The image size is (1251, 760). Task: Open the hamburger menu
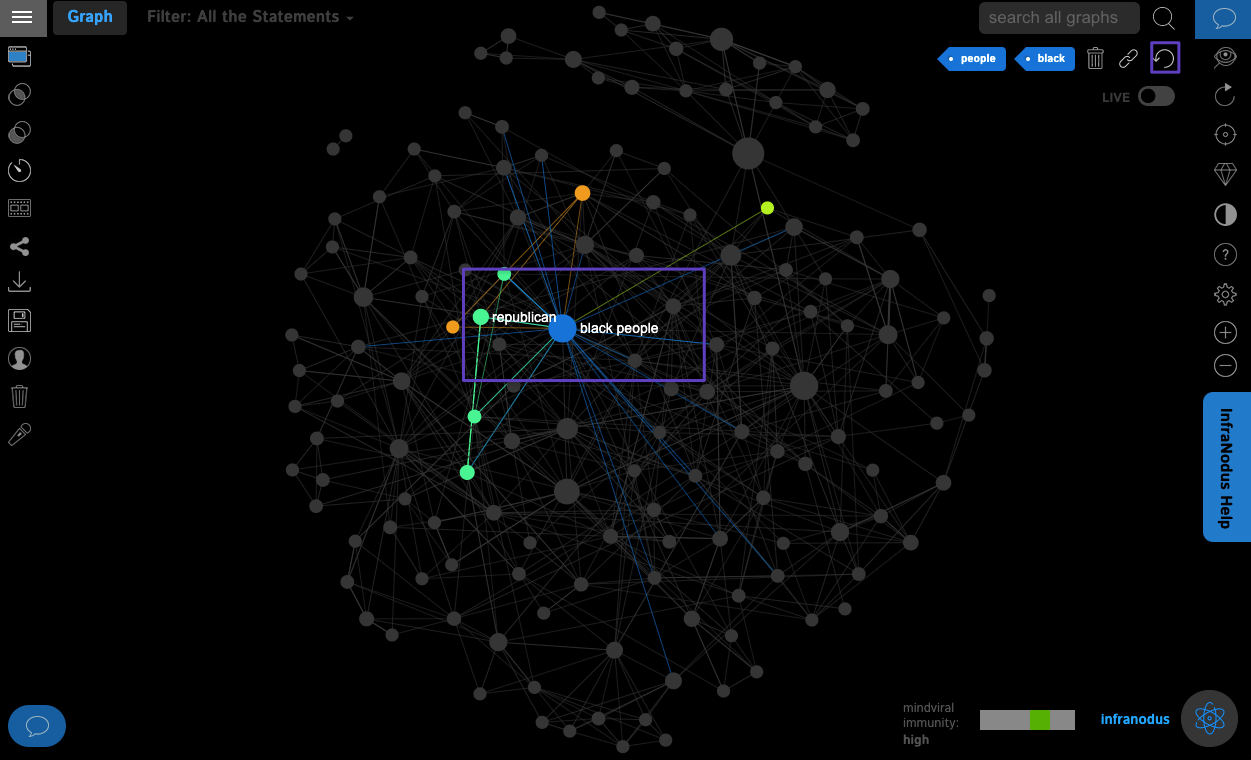22,17
